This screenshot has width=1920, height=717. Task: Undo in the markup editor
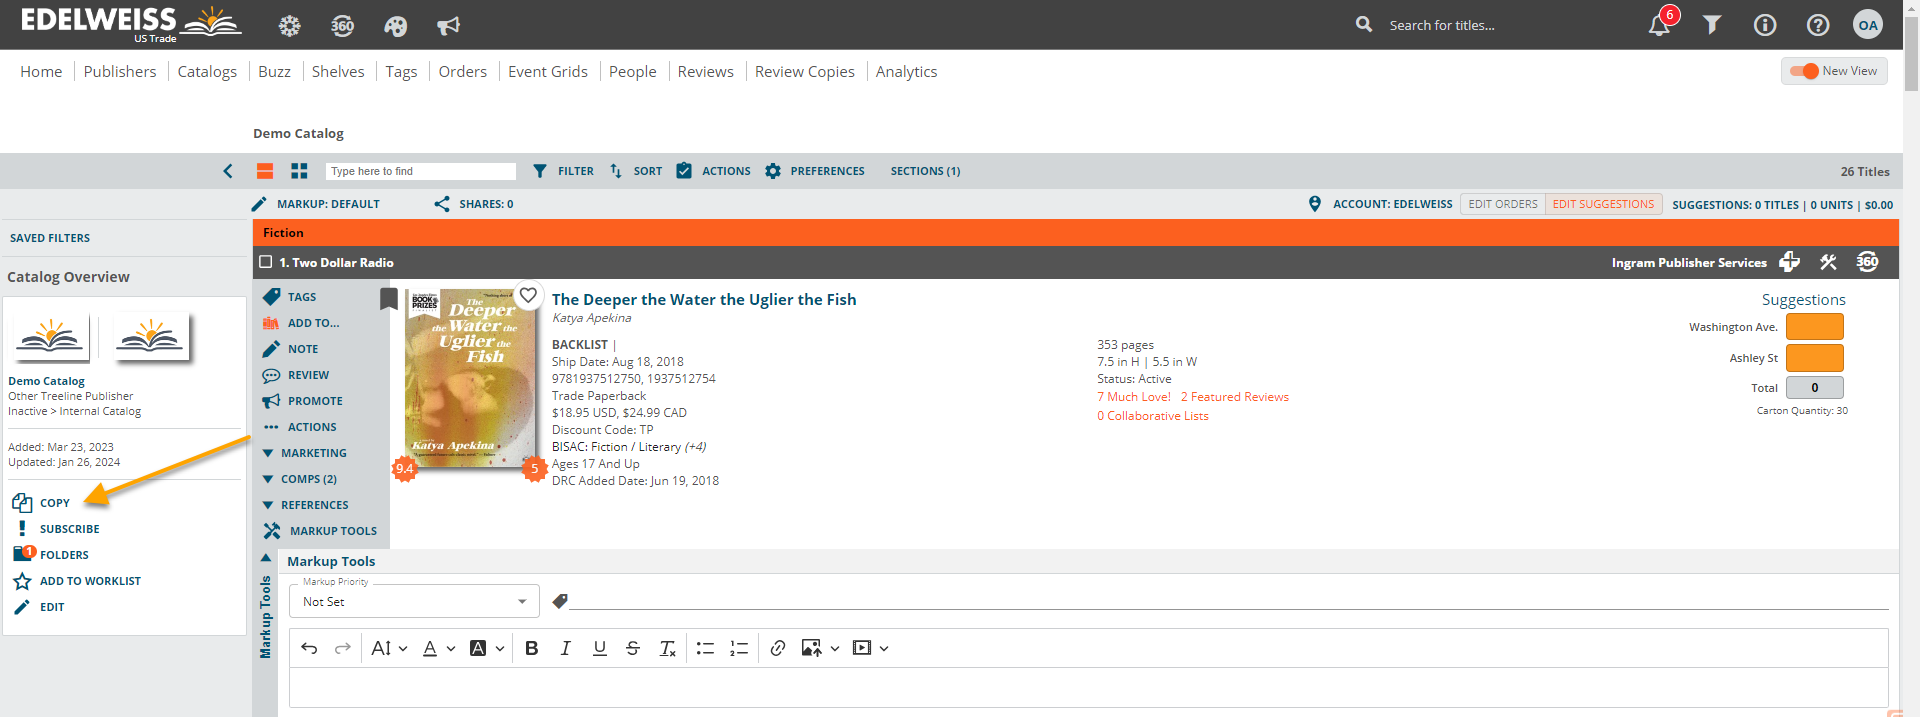(309, 648)
